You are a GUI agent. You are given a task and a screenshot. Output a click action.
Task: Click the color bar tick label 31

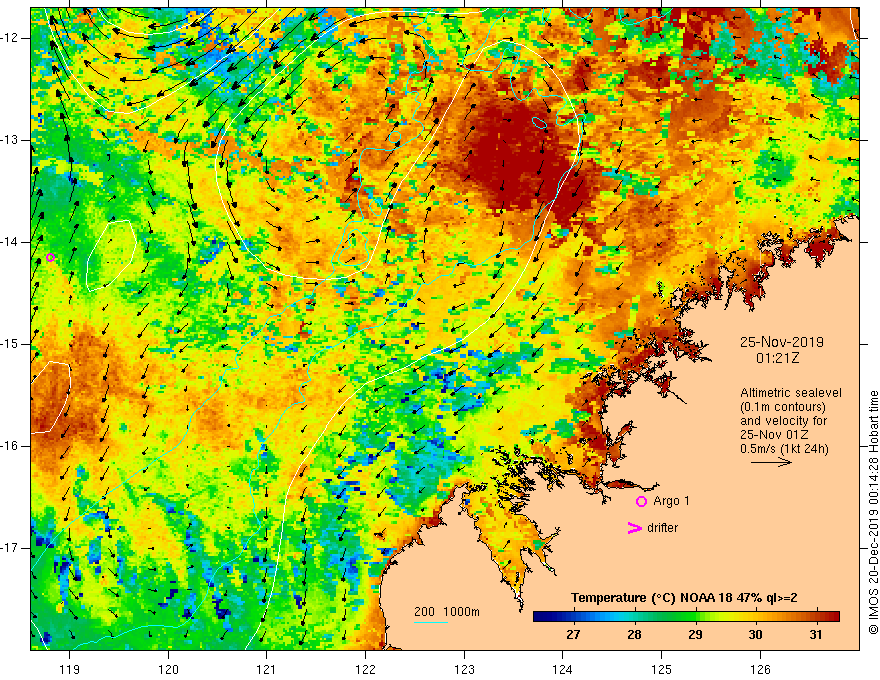(x=816, y=635)
